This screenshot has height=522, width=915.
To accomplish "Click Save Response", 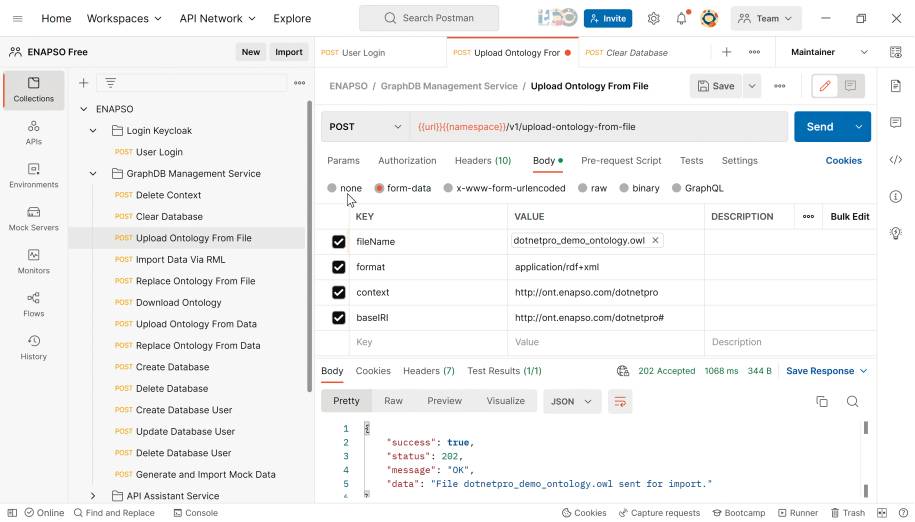I will (x=826, y=371).
